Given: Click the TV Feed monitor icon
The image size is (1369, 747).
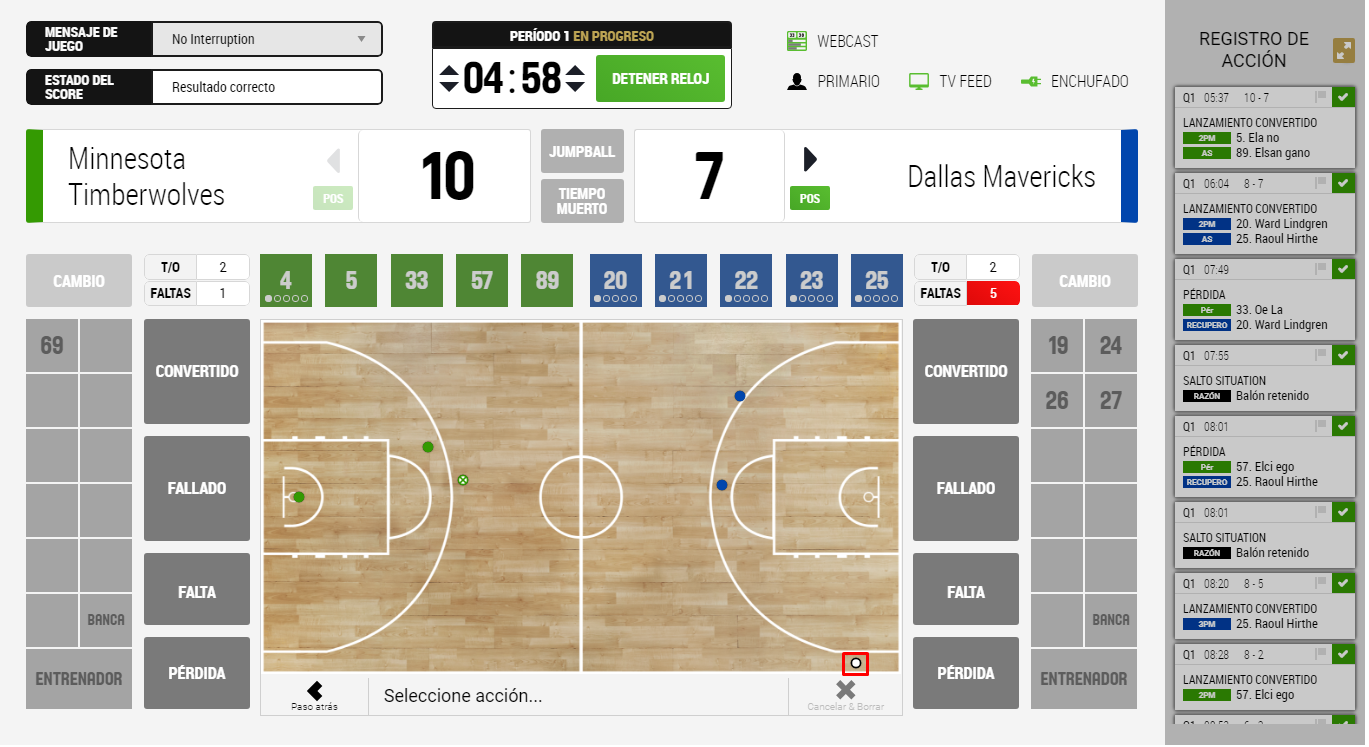Looking at the screenshot, I should click(918, 82).
